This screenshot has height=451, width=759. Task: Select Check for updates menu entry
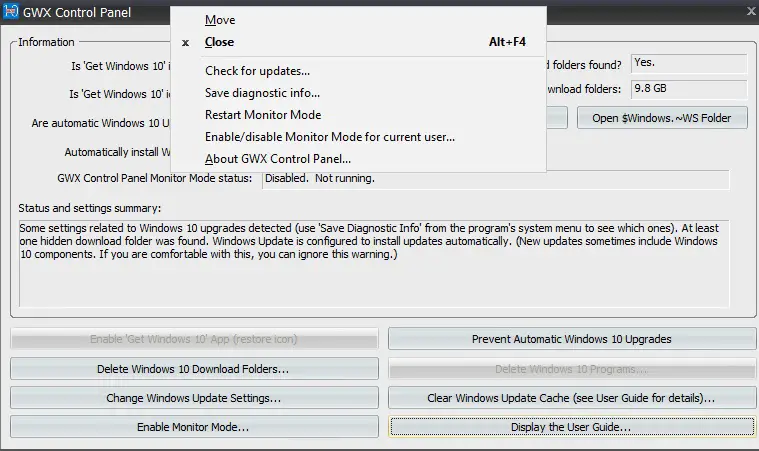click(x=358, y=71)
